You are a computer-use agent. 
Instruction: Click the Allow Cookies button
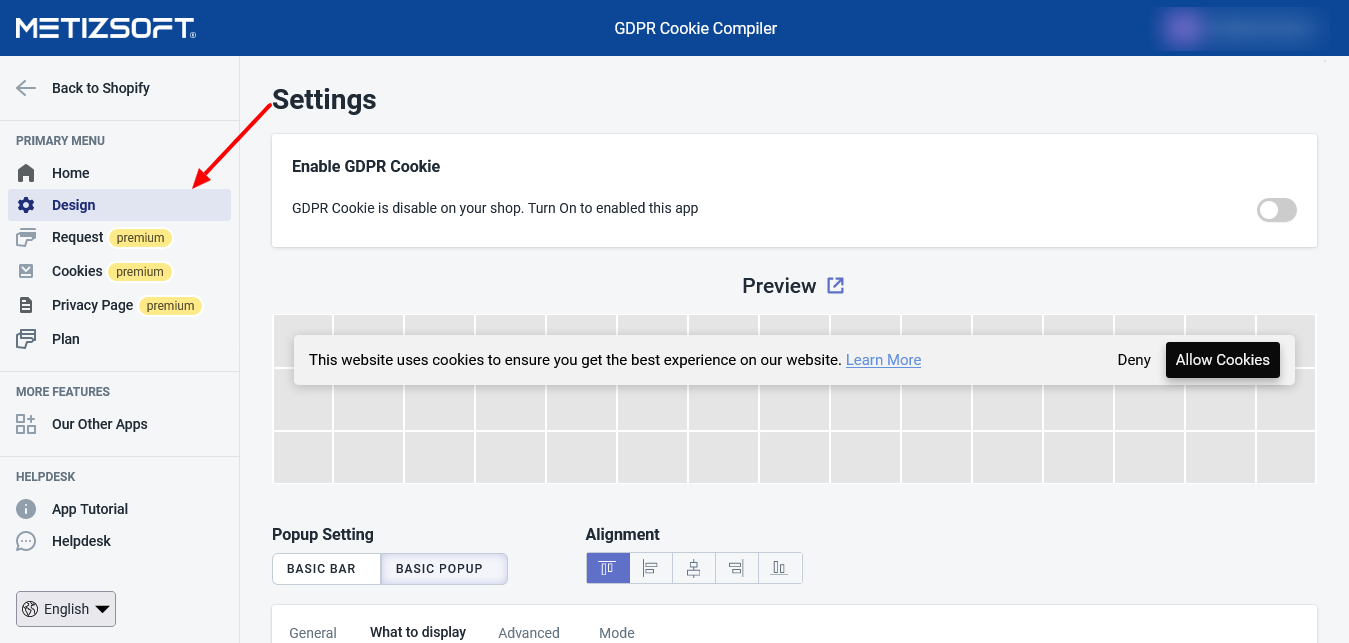[1222, 360]
